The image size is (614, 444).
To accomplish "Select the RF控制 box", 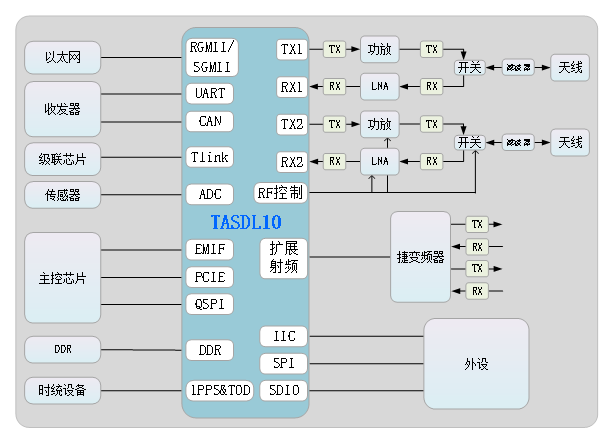I will tap(280, 192).
